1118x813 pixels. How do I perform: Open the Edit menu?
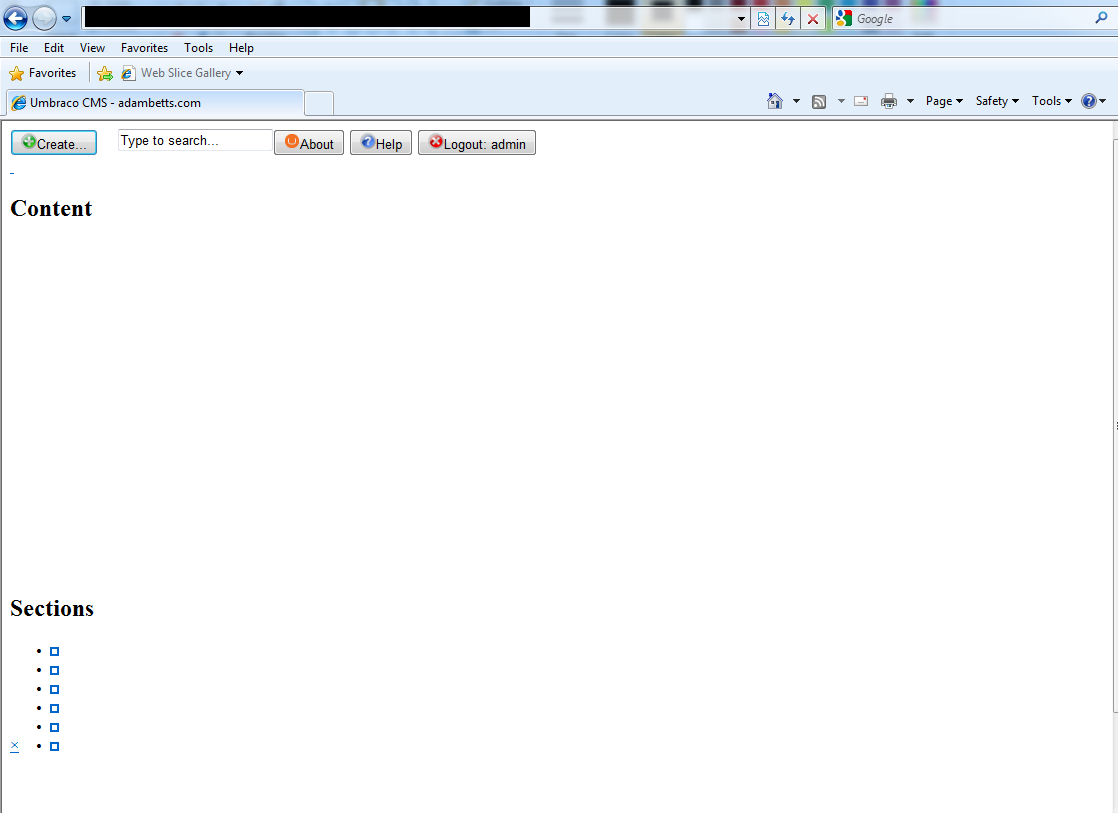(53, 48)
